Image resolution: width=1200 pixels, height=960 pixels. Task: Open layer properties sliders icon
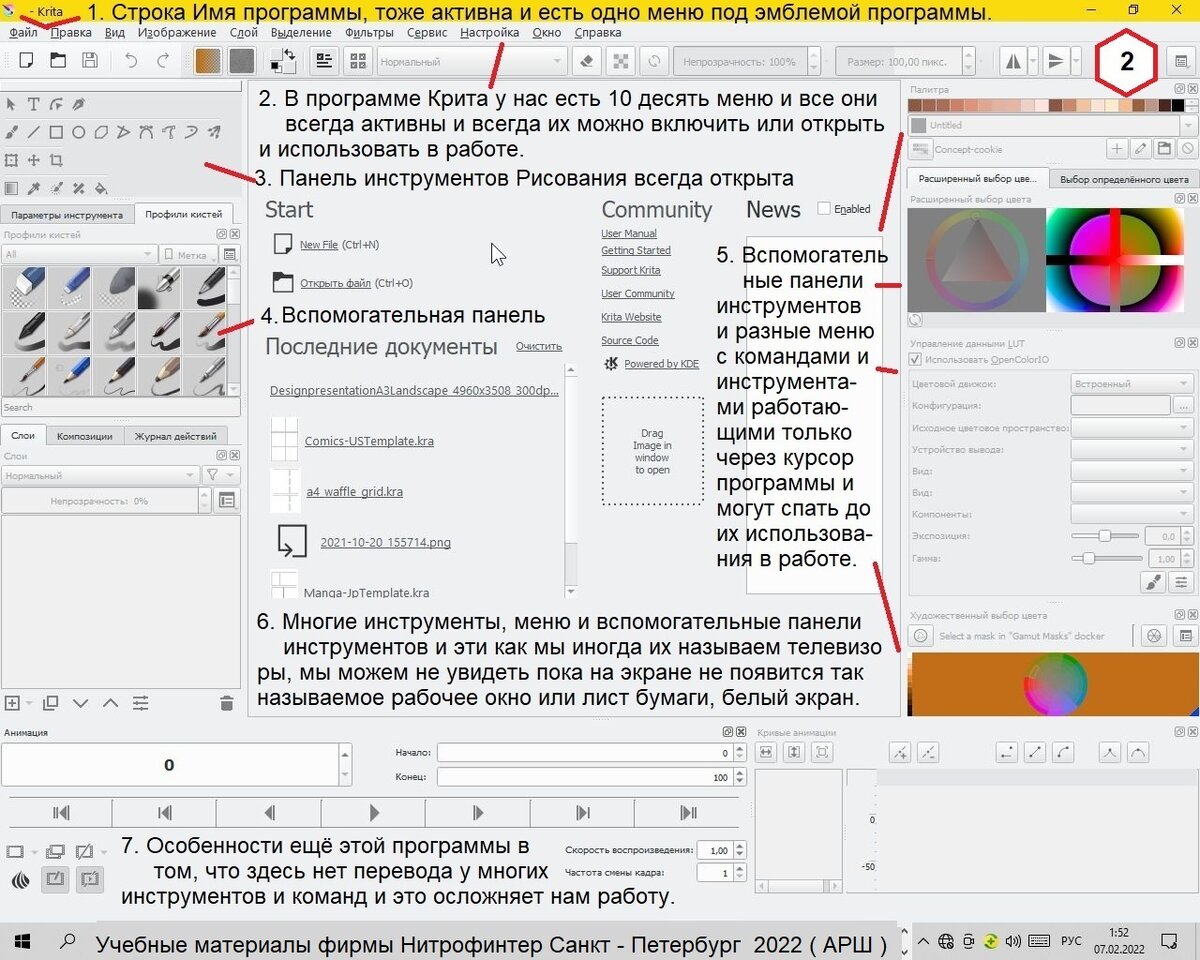139,704
